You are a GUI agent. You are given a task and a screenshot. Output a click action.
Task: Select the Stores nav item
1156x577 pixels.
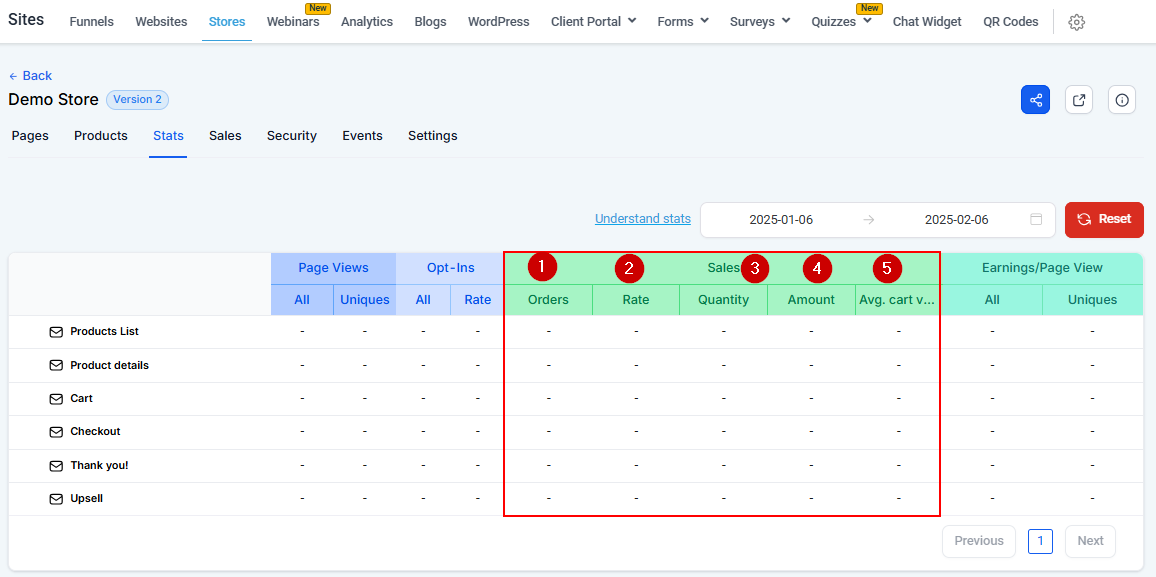[x=227, y=21]
